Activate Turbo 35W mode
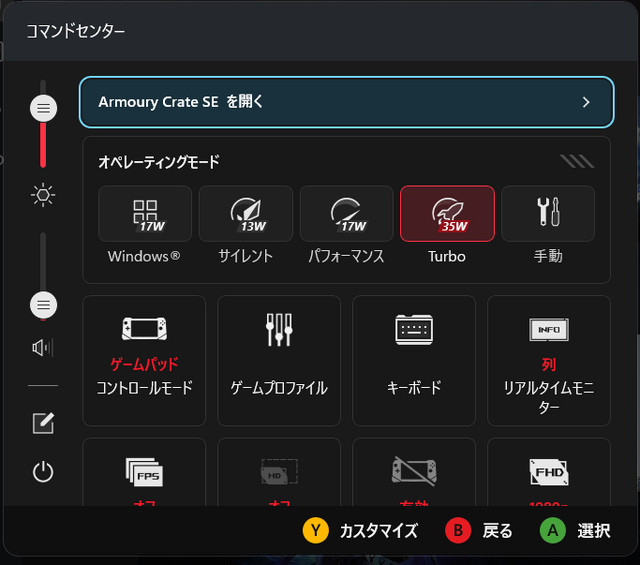The image size is (640, 565). (x=447, y=214)
